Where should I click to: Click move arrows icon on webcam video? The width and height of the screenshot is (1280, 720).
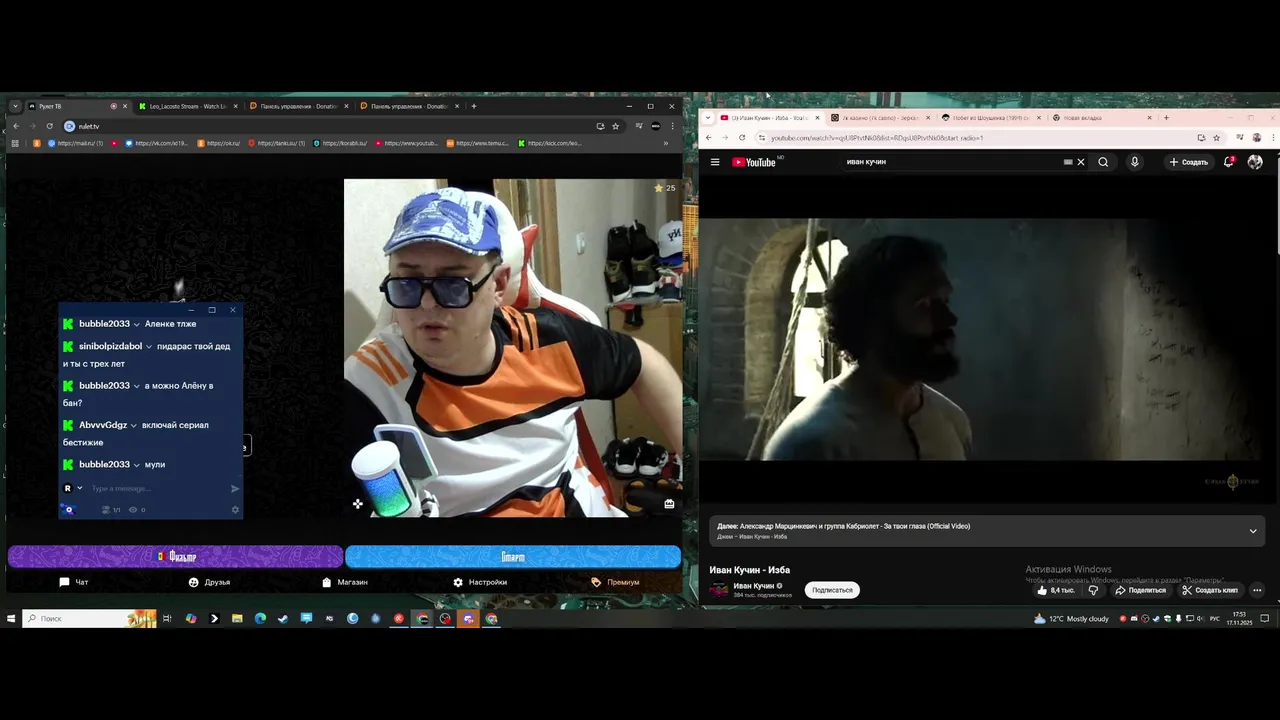[x=358, y=504]
